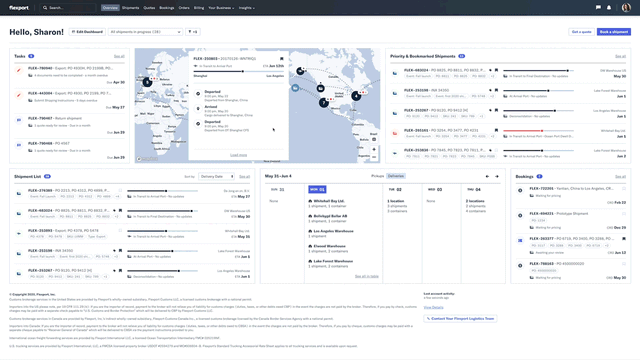Click the user profile avatar
This screenshot has width=640, height=360.
coord(626,7)
